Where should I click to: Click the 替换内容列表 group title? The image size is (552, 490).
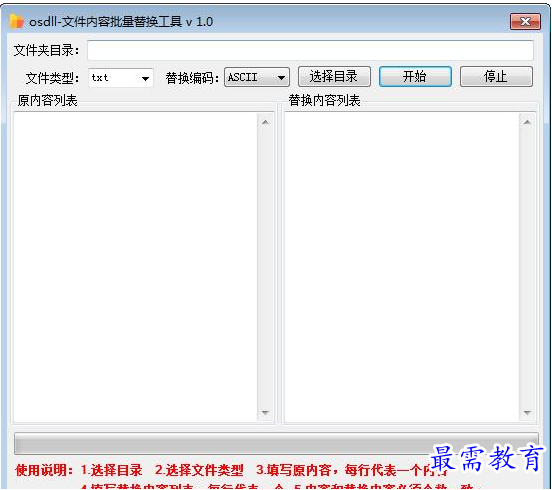[x=324, y=101]
